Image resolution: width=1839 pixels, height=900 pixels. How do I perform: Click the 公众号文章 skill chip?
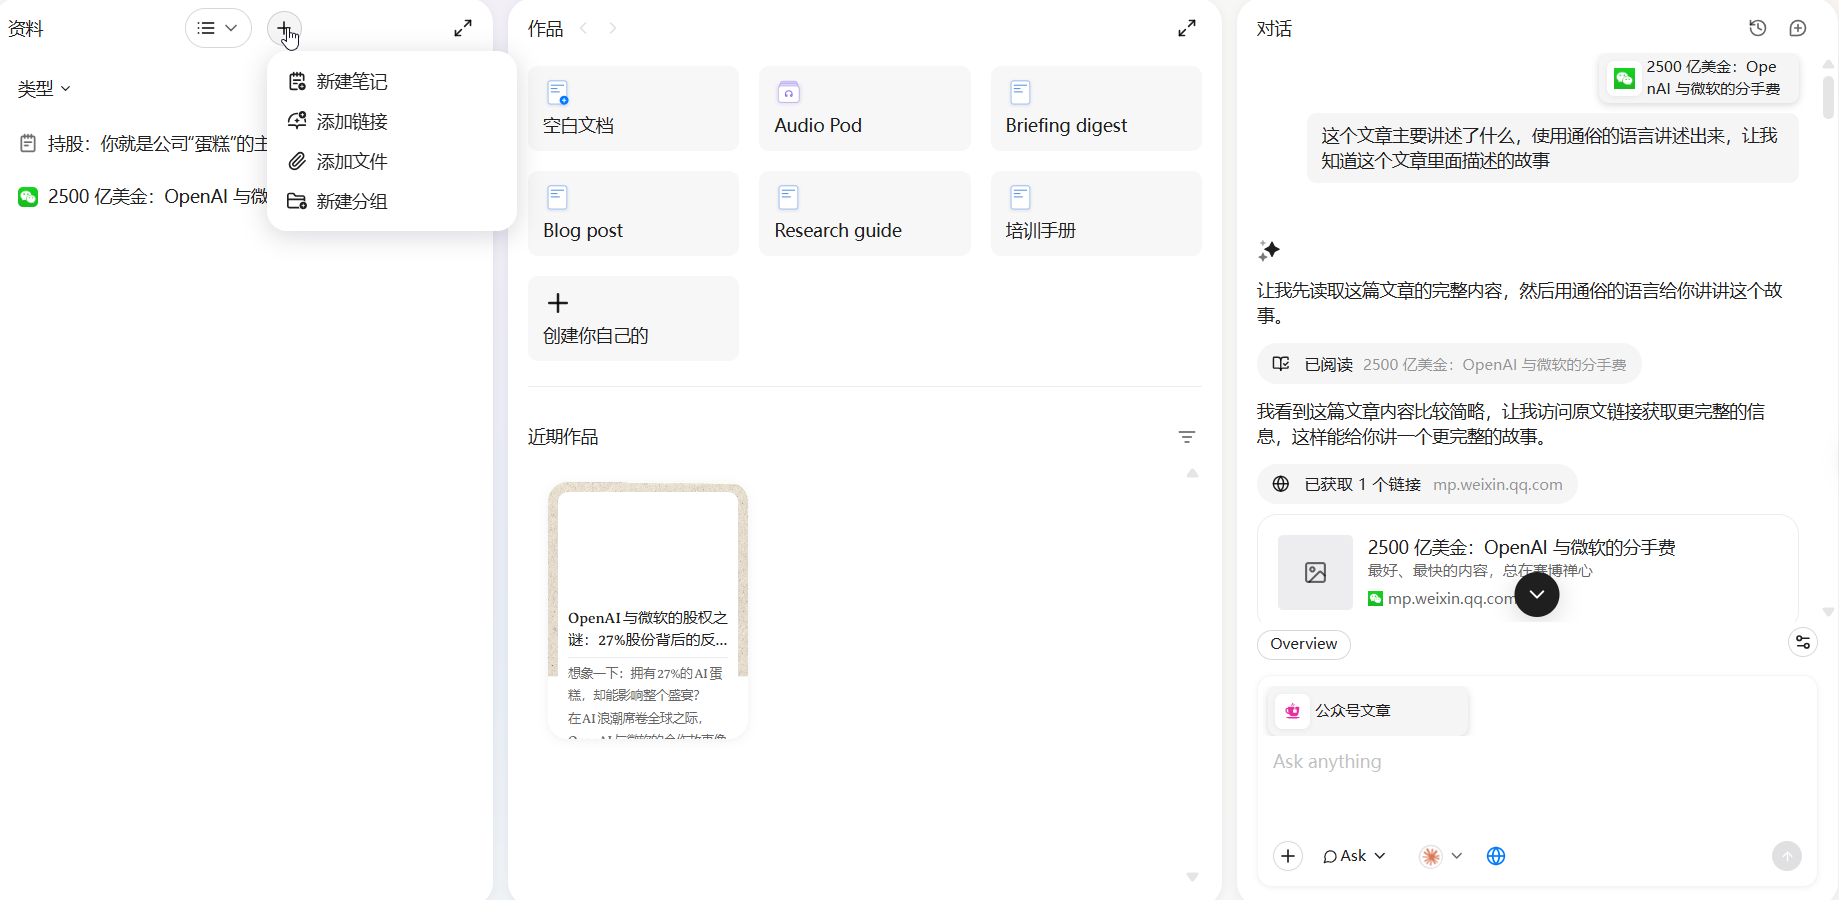pos(1368,711)
